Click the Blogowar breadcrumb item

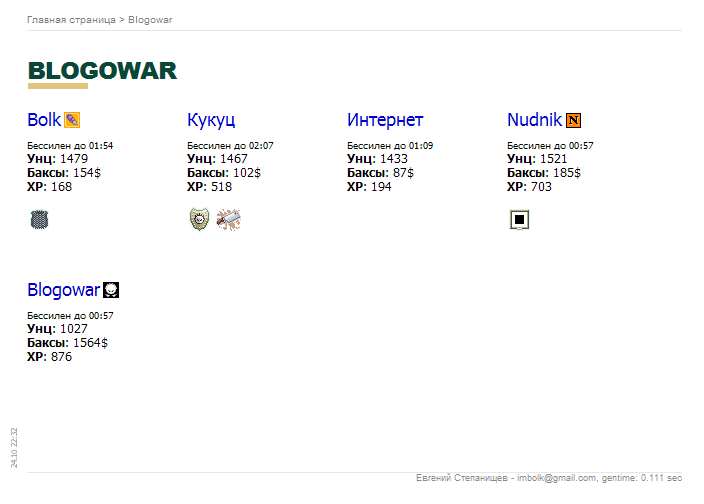(150, 20)
